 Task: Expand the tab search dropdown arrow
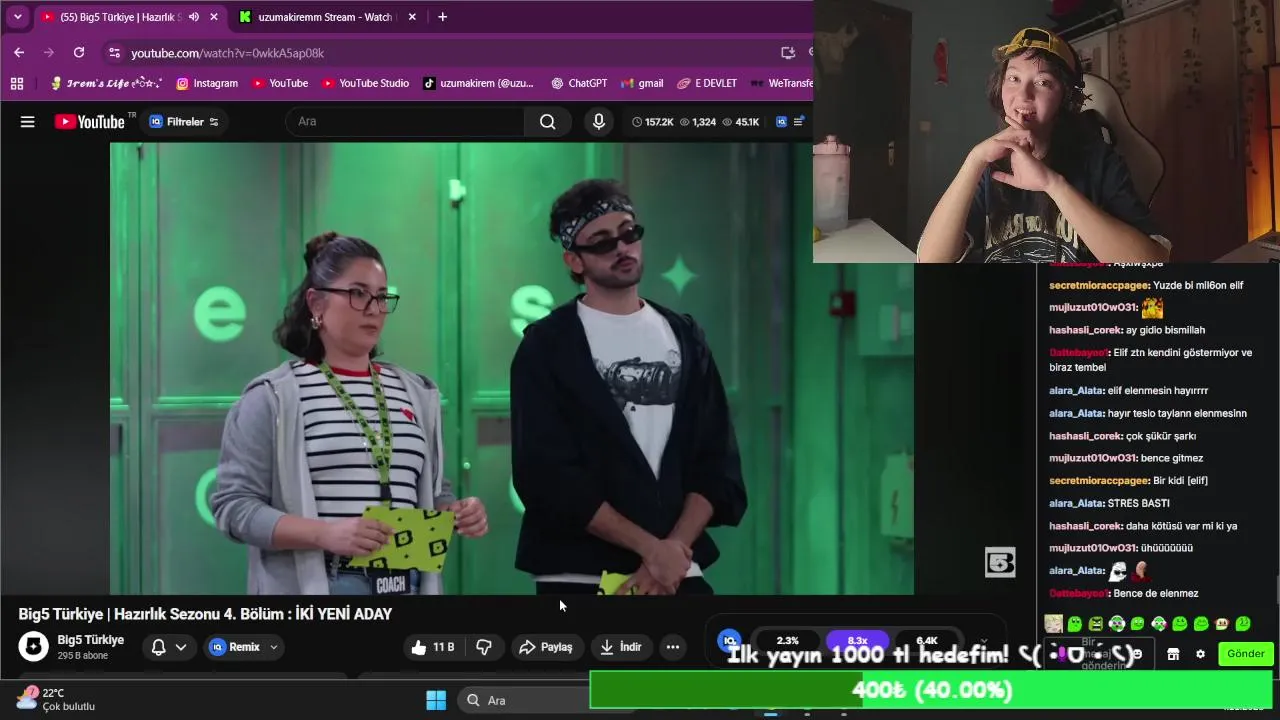tap(17, 17)
